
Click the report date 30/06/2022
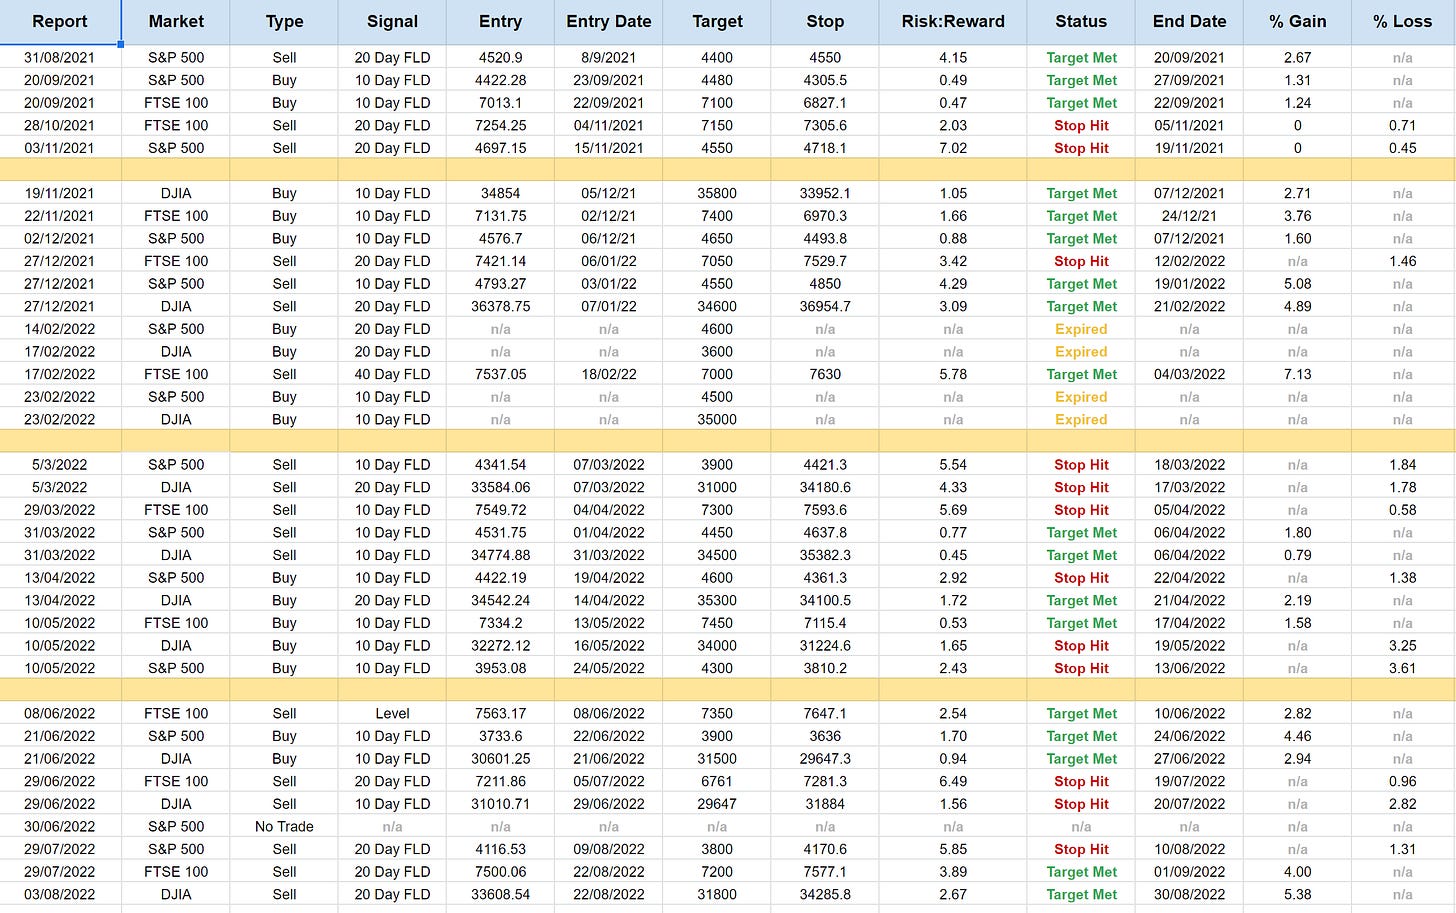point(60,827)
